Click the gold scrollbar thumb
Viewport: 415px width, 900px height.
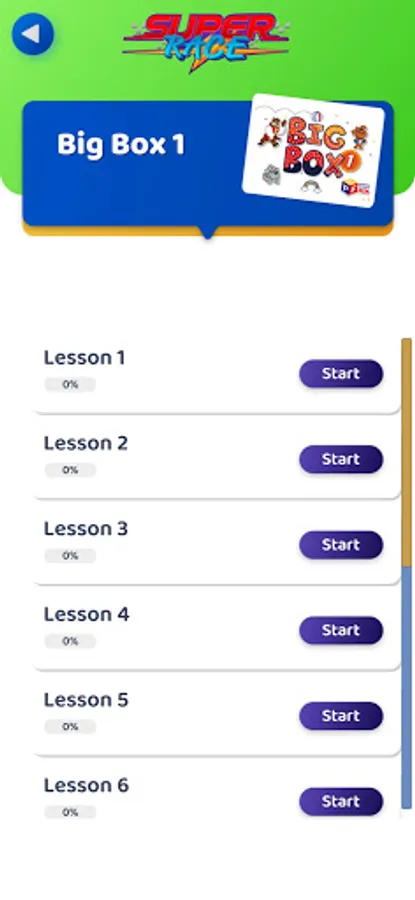[406, 453]
